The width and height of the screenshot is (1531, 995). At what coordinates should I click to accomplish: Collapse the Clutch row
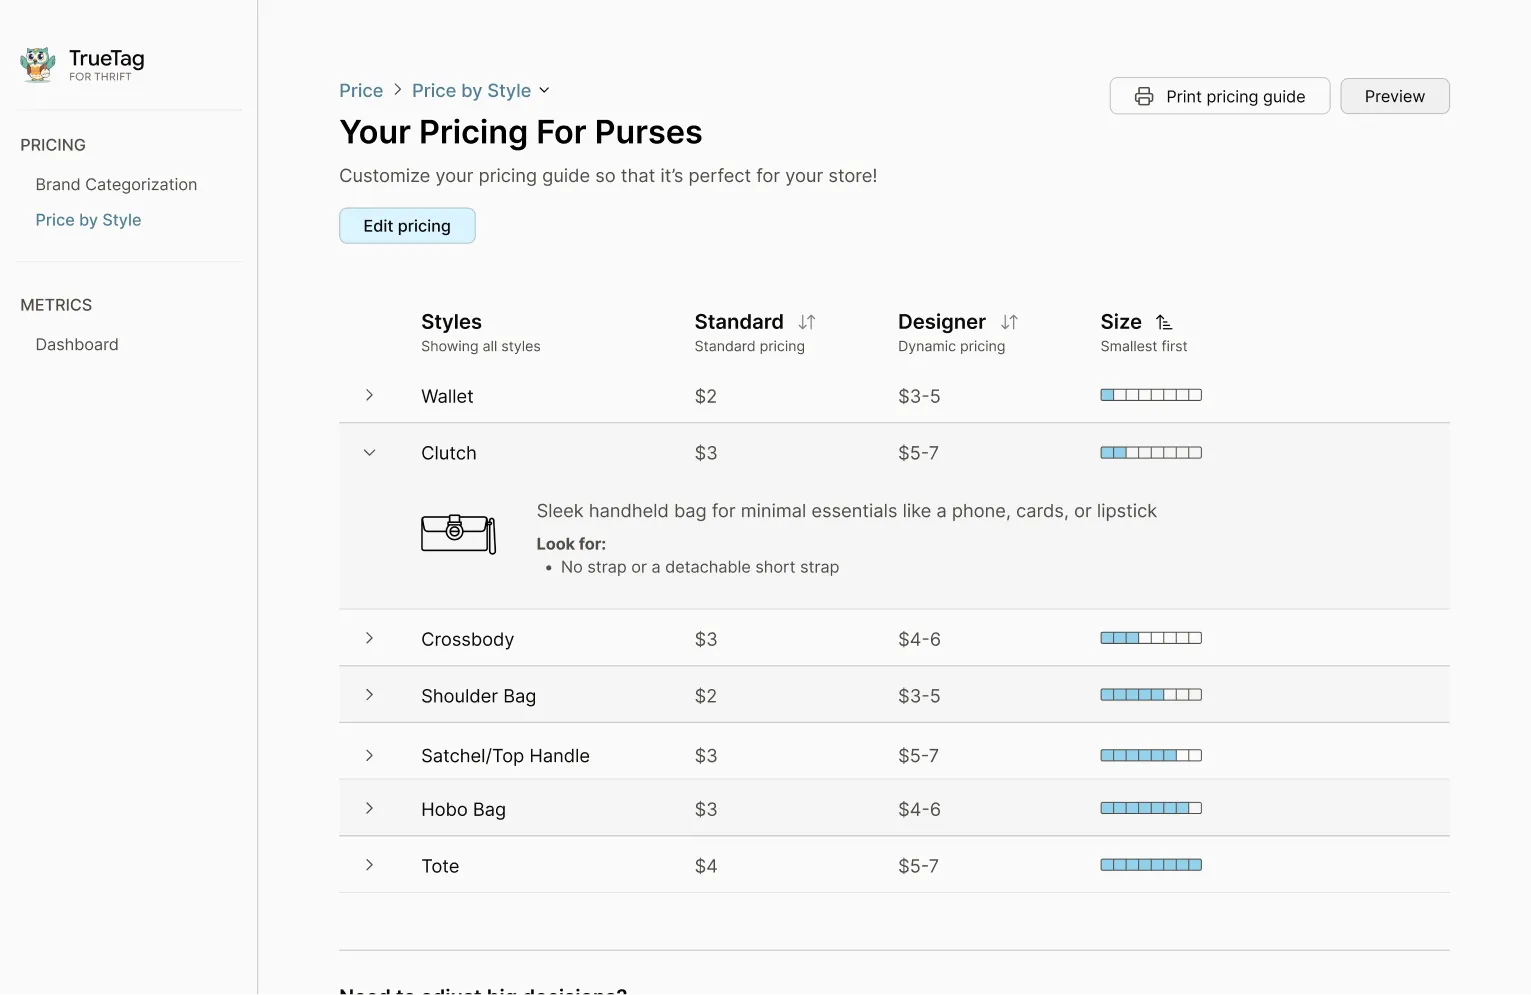369,453
